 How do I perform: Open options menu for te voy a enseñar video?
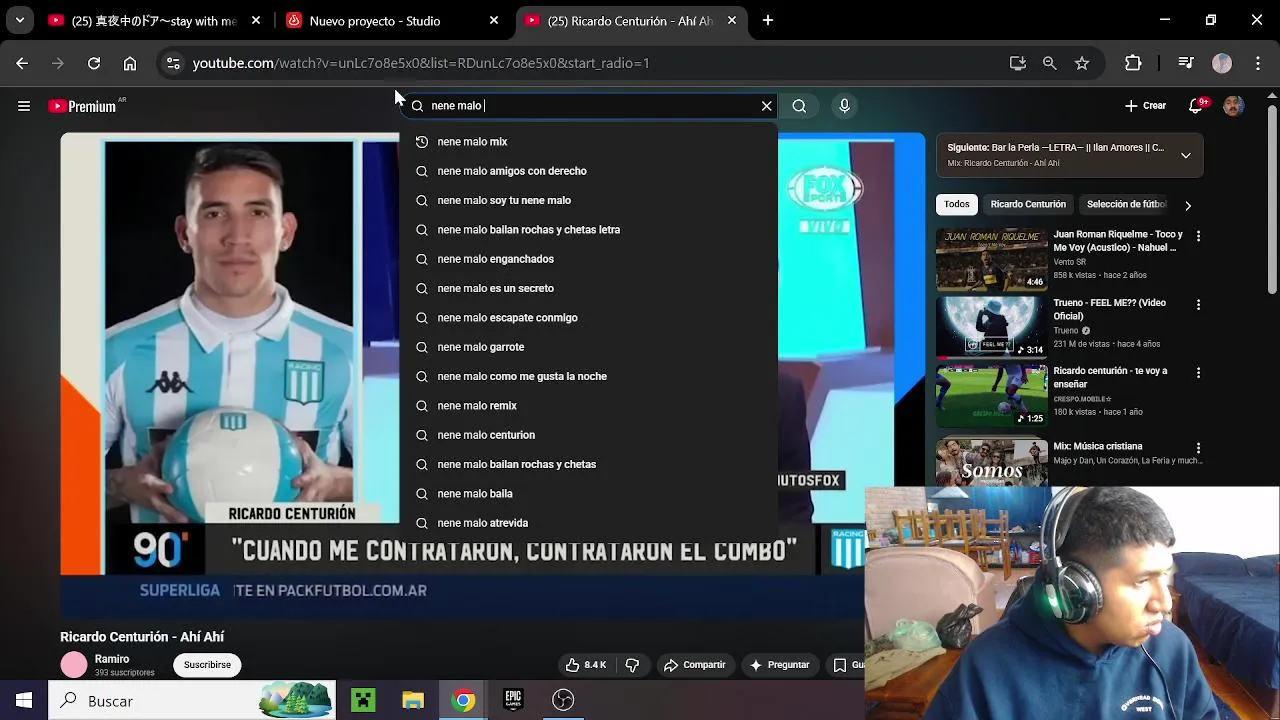tap(1198, 372)
